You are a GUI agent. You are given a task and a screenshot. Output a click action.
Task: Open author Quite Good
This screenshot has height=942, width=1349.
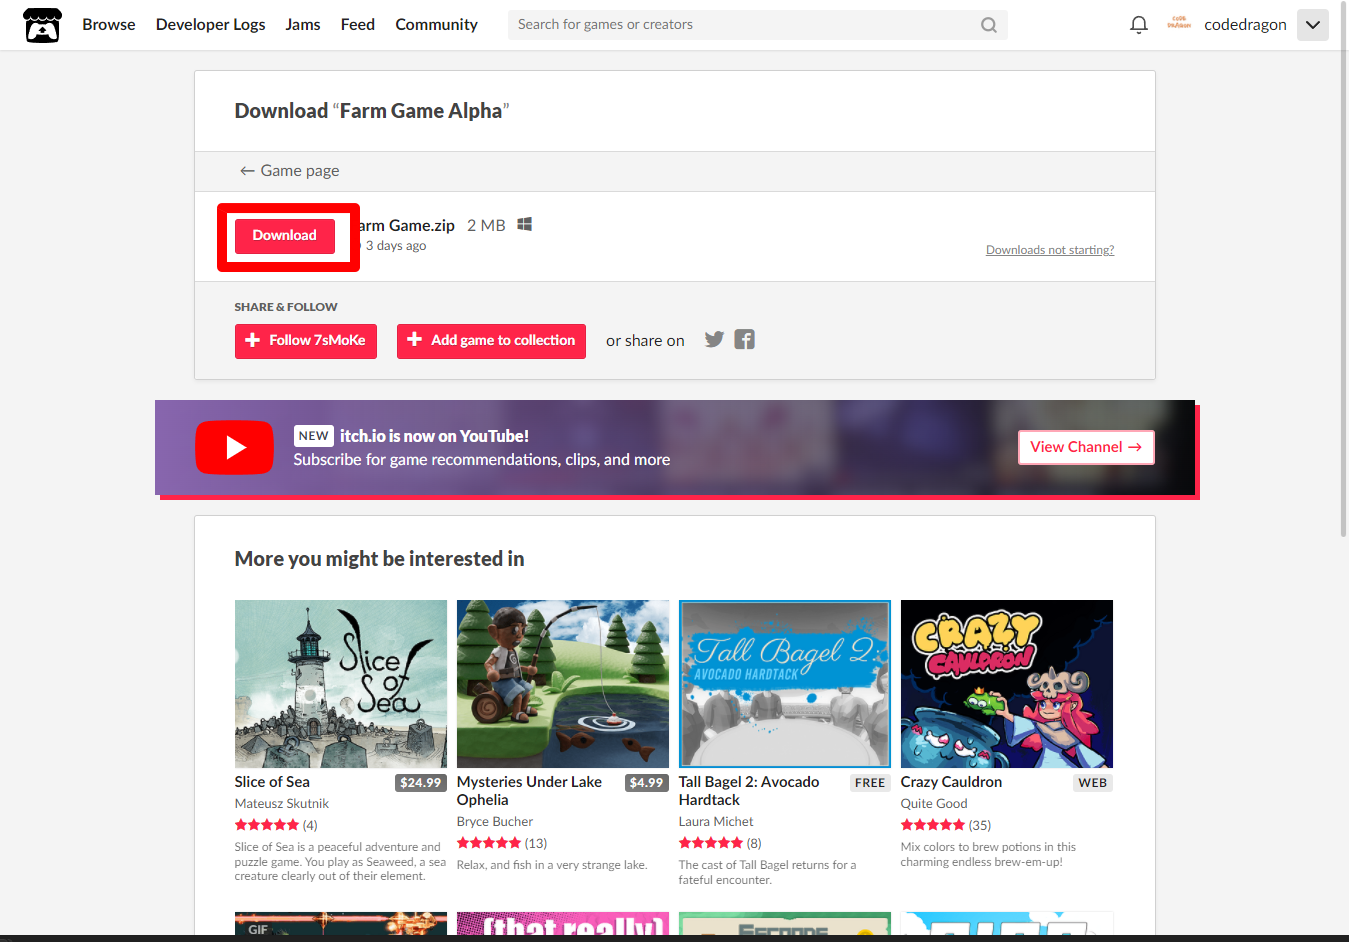(x=934, y=804)
